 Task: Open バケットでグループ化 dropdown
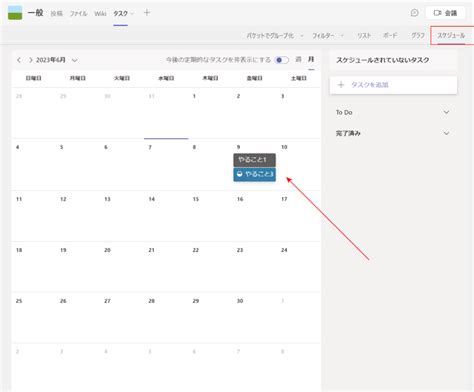tap(275, 35)
